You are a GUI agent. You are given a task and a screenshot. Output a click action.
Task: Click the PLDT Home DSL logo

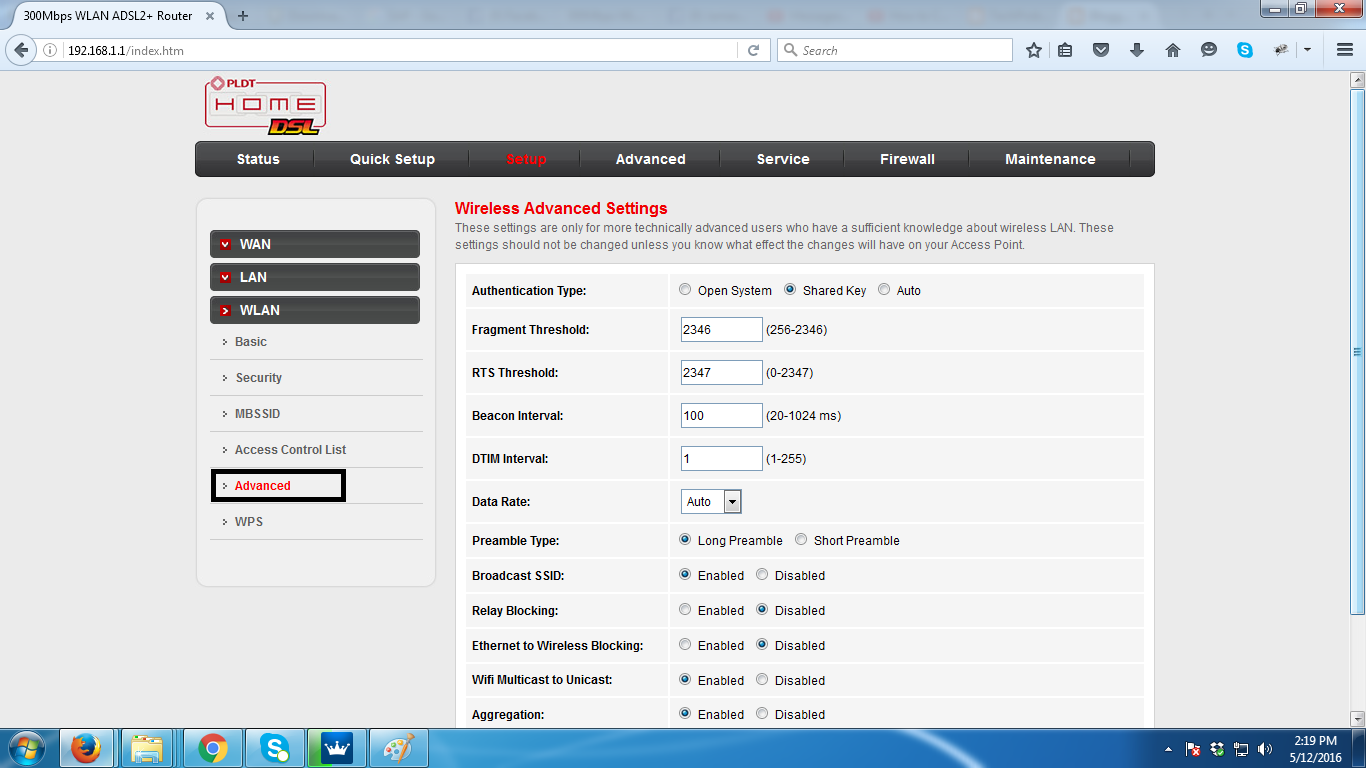click(265, 106)
